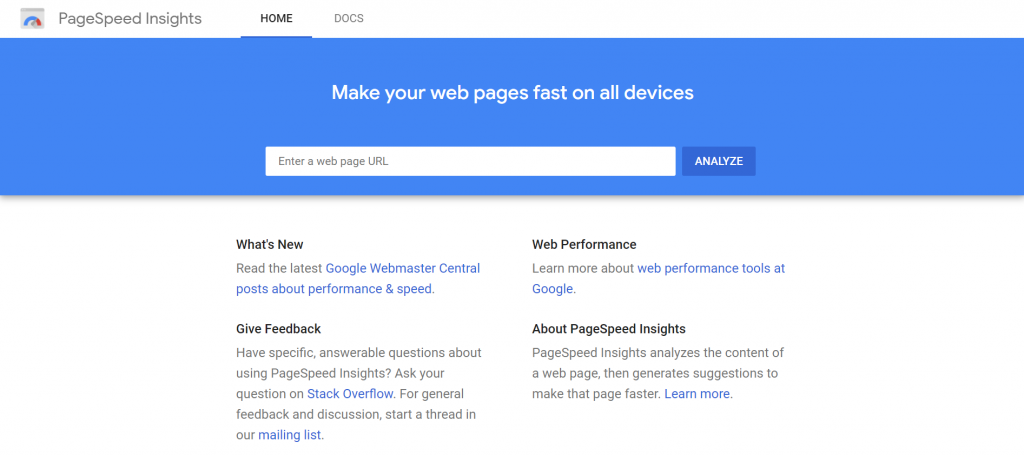Viewport: 1024px width, 455px height.
Task: Switch to the HOME tab
Action: (x=276, y=19)
